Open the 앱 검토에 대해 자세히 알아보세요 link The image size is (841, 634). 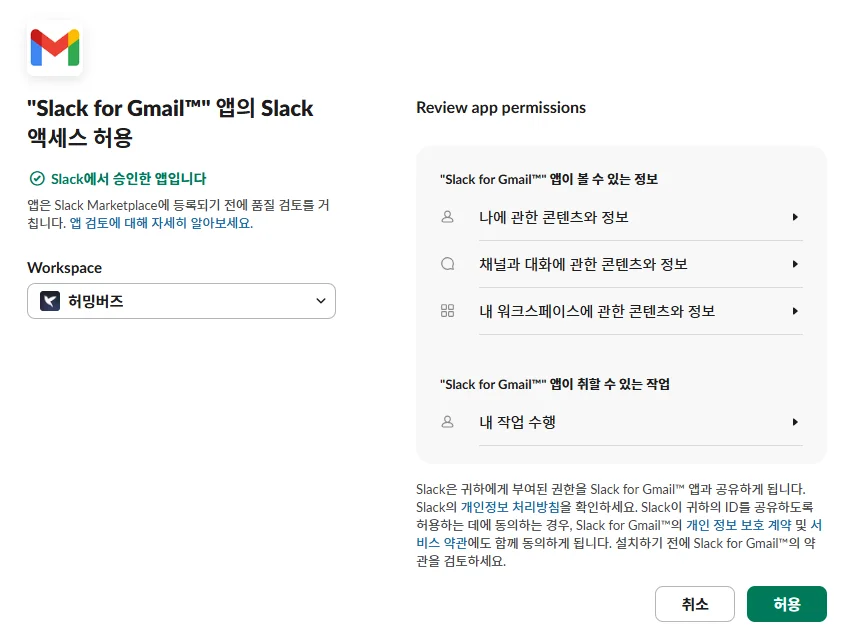click(161, 224)
